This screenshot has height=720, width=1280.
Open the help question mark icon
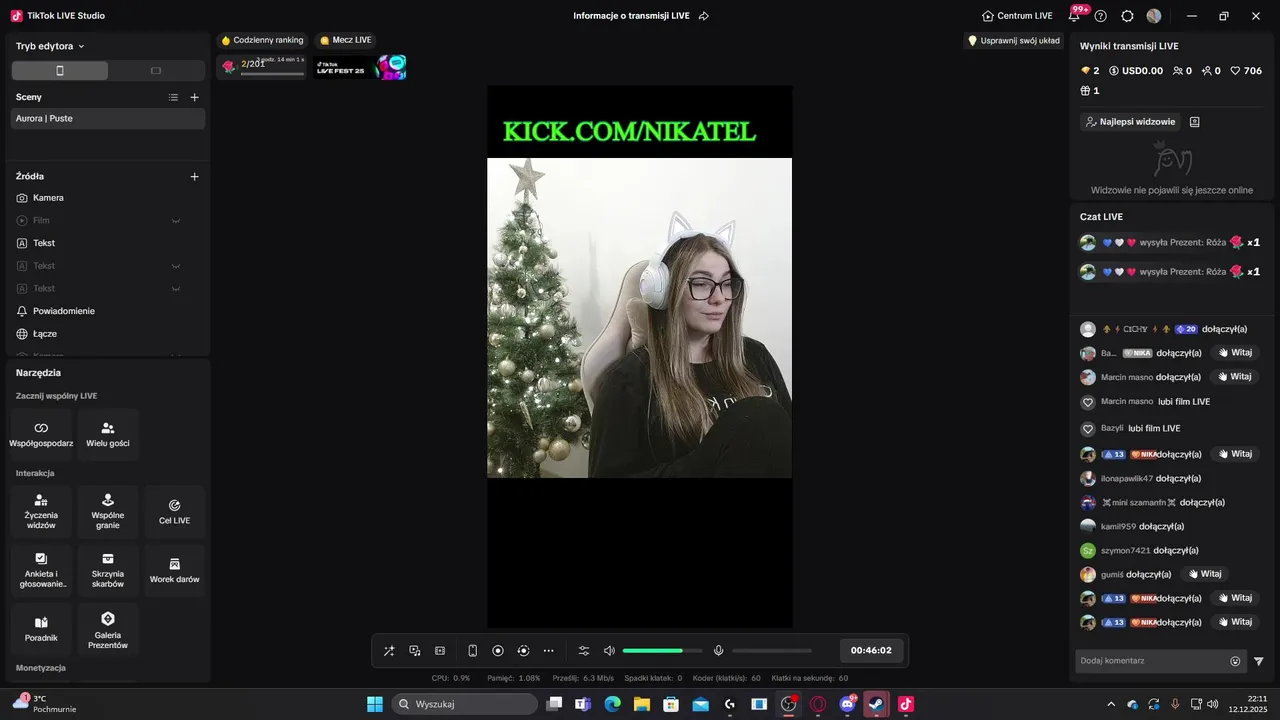click(1101, 16)
